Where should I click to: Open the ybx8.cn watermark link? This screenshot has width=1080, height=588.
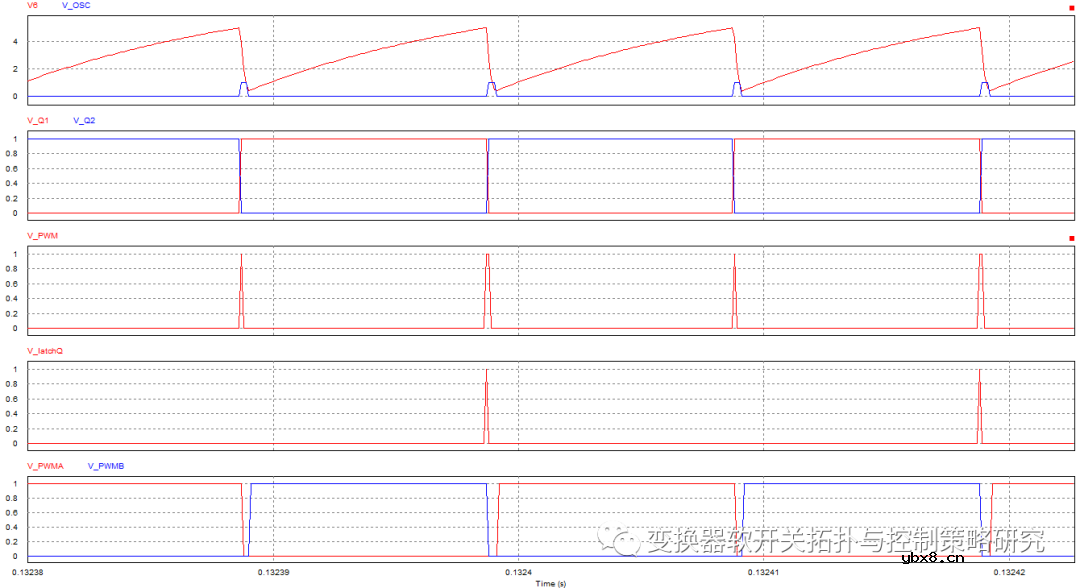tap(932, 559)
